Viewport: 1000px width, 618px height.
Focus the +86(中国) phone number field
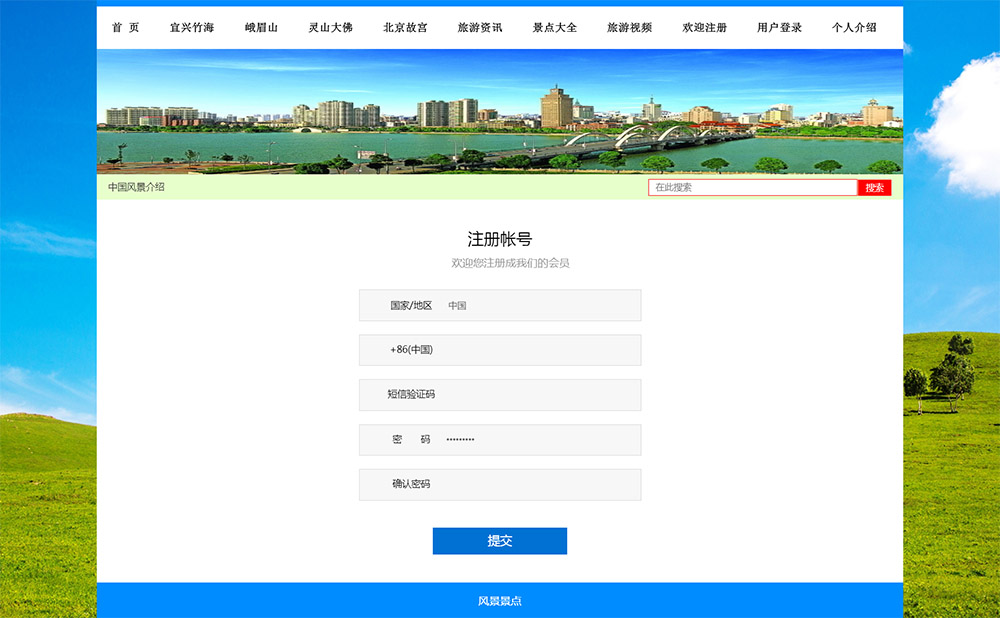[x=500, y=350]
